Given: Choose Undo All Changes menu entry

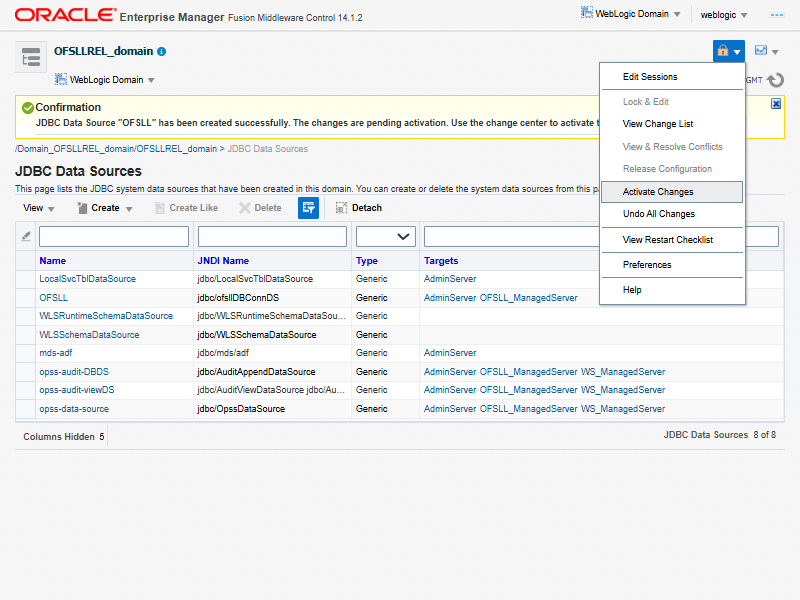Looking at the screenshot, I should [658, 214].
